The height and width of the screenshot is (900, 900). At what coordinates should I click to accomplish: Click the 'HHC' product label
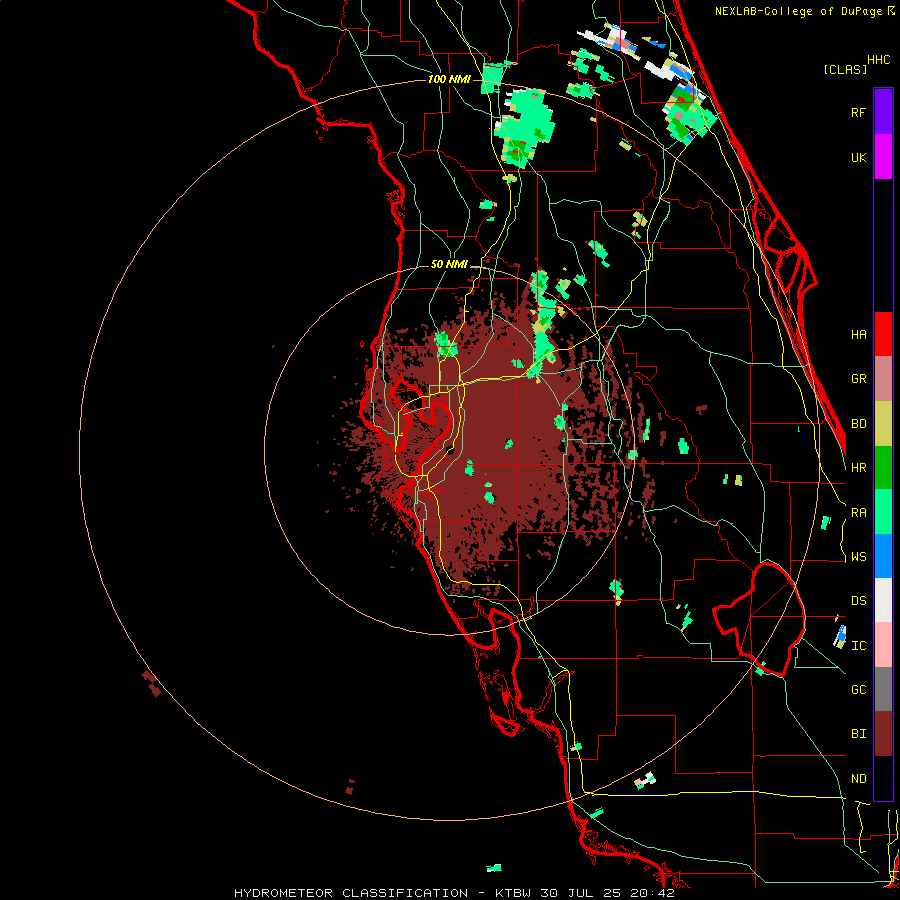tap(878, 60)
